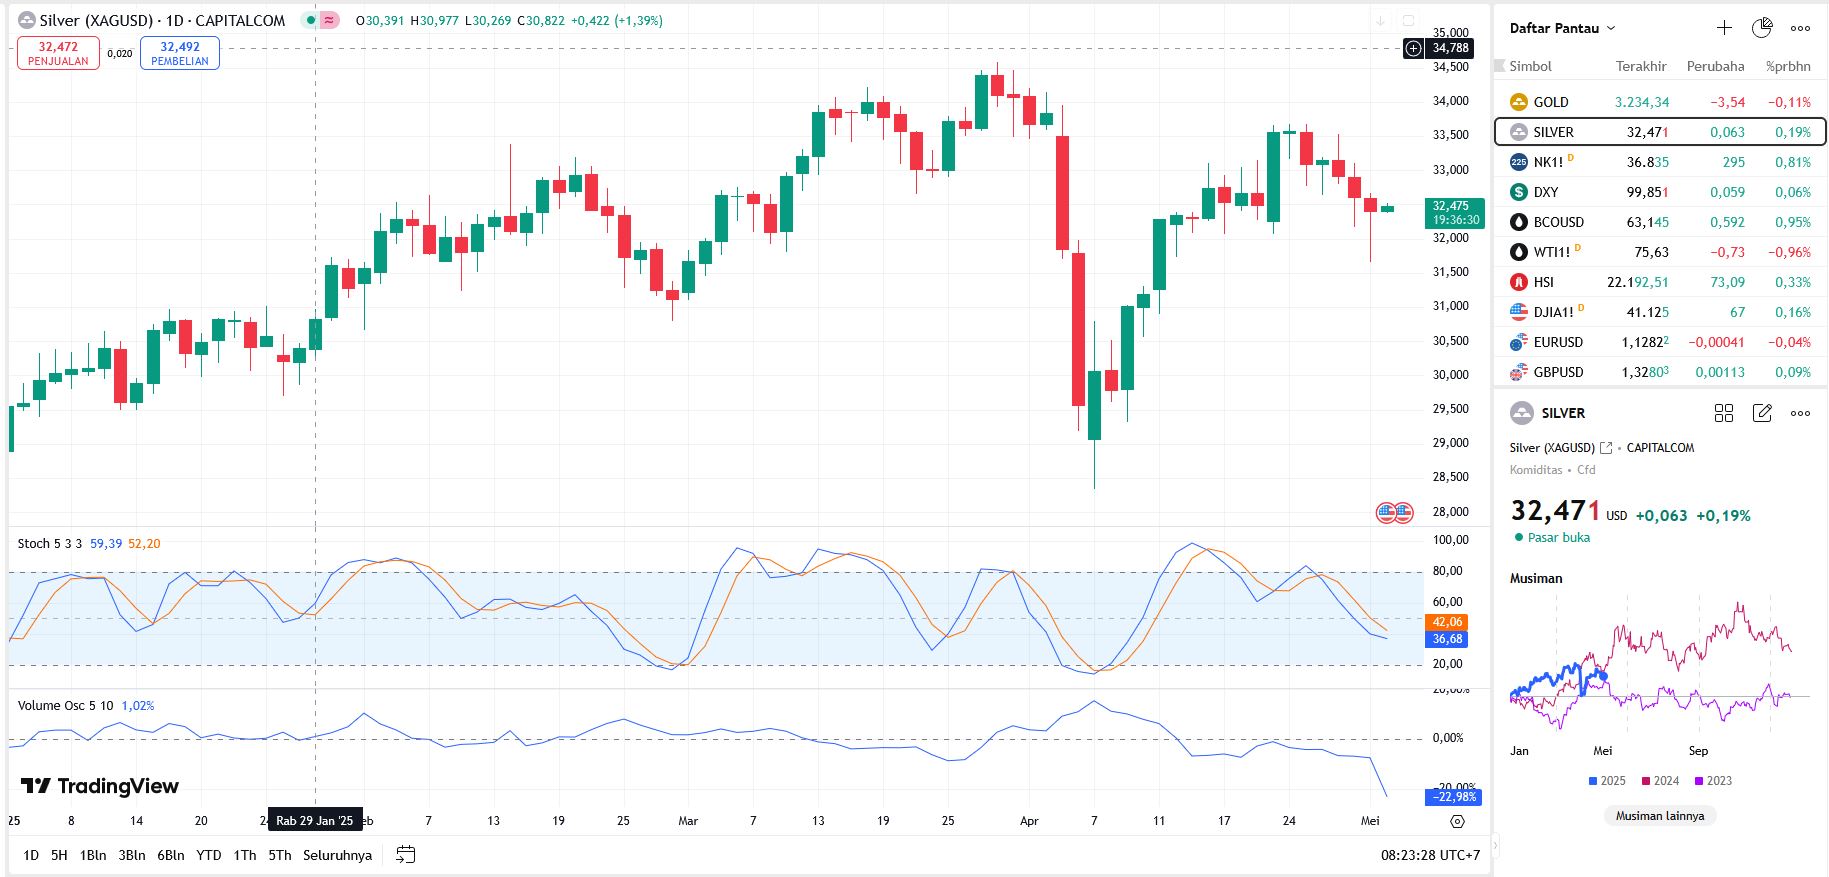Open the watchlist three-dots more menu
This screenshot has width=1829, height=877.
click(1800, 28)
